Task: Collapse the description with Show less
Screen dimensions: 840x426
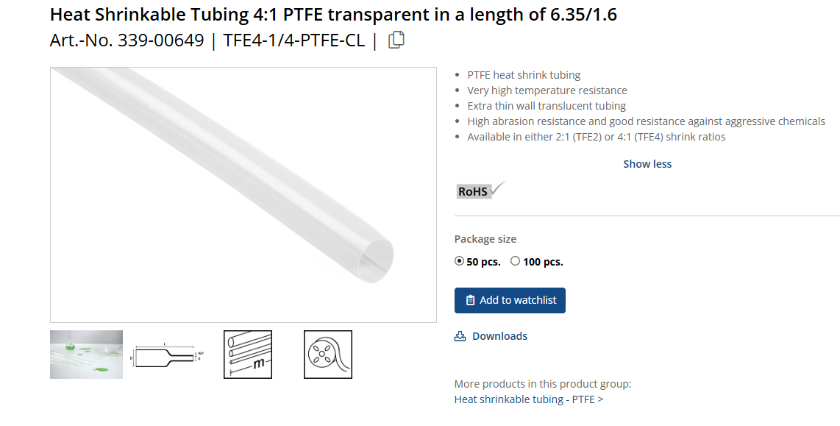Action: [647, 164]
